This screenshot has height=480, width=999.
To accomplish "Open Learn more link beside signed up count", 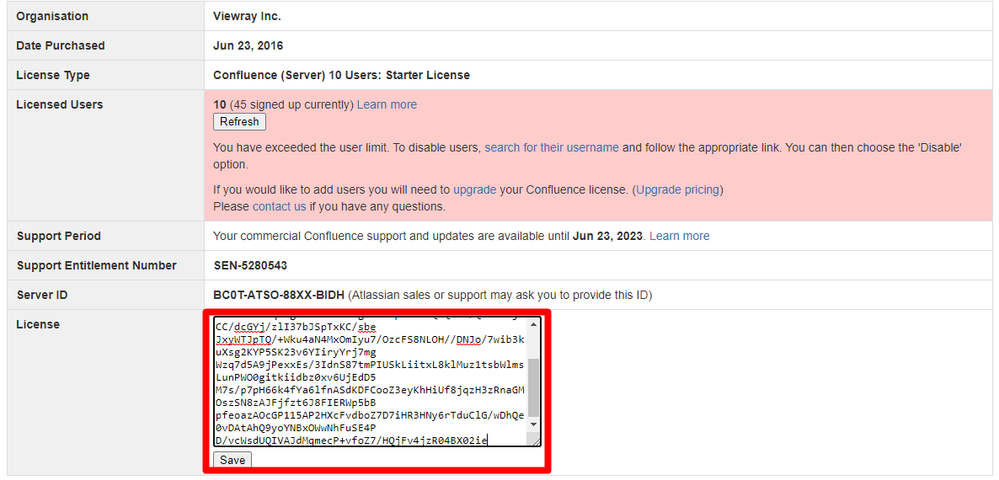I will click(387, 105).
